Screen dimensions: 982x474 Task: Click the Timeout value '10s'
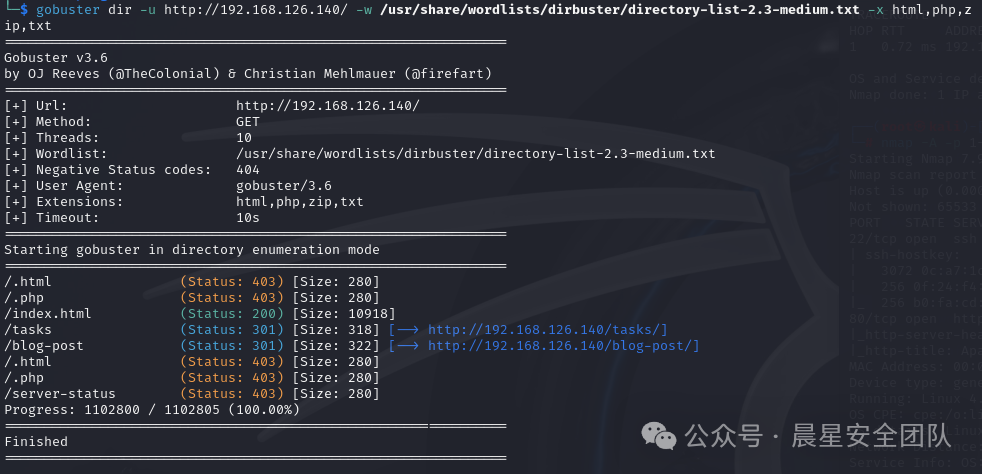[x=248, y=218]
